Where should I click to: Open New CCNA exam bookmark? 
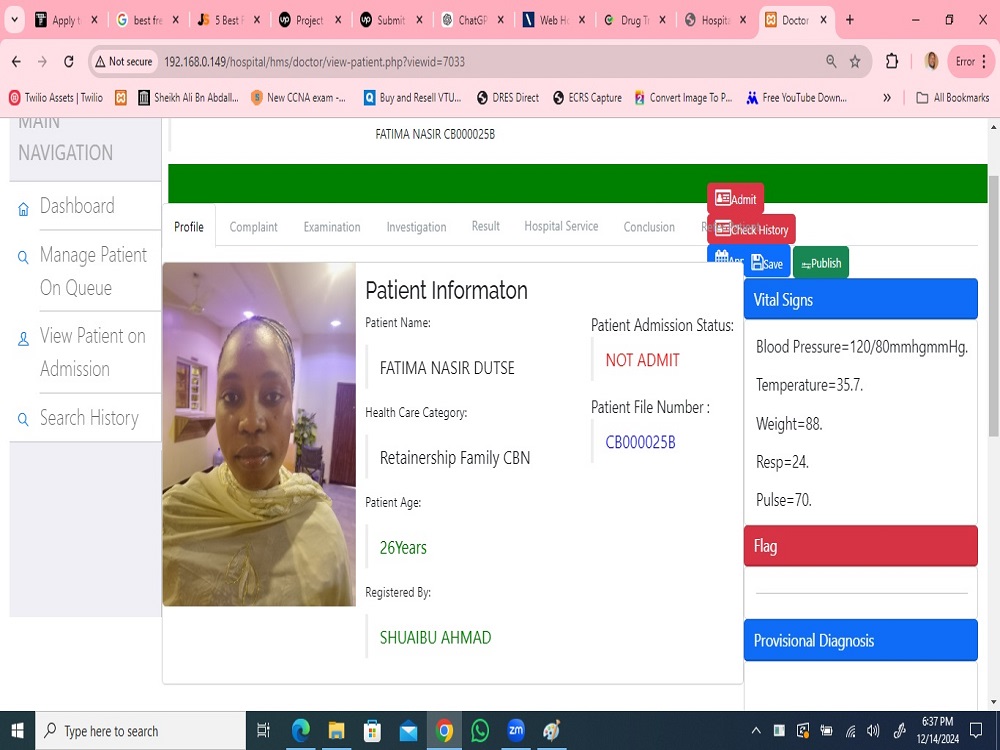click(298, 98)
